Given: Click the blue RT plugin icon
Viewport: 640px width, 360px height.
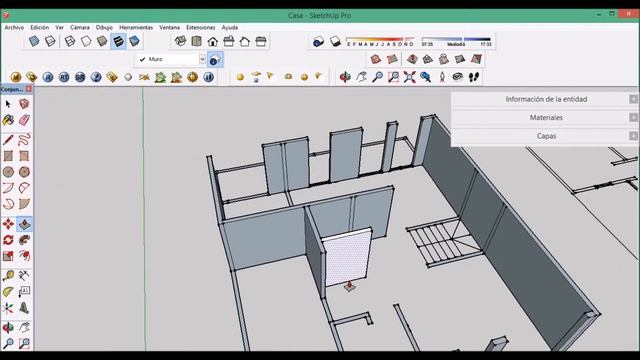Looking at the screenshot, I should pos(64,77).
